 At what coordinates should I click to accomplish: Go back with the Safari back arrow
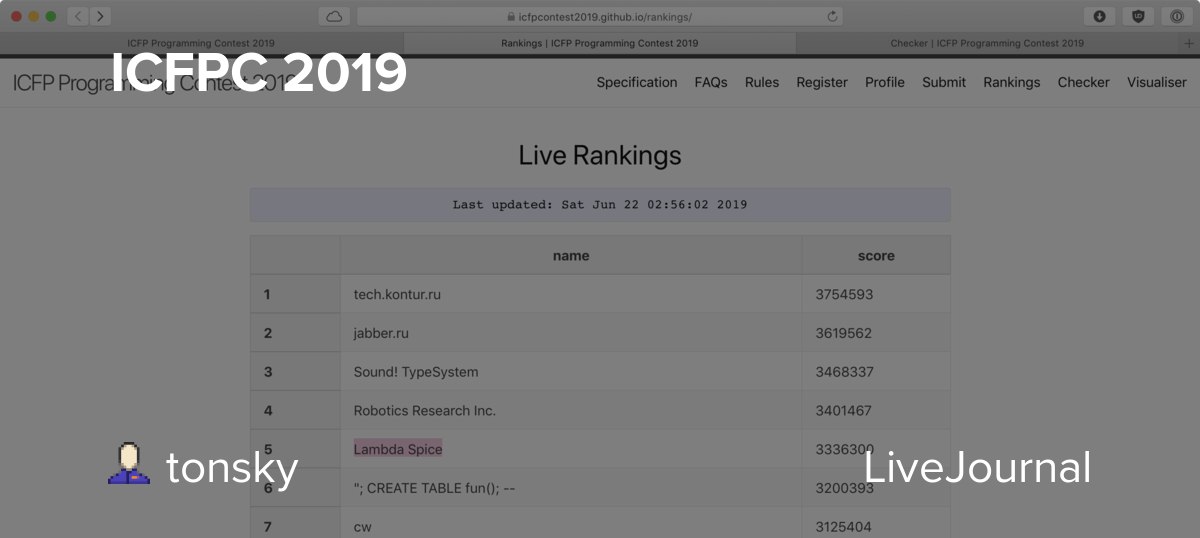pos(78,16)
